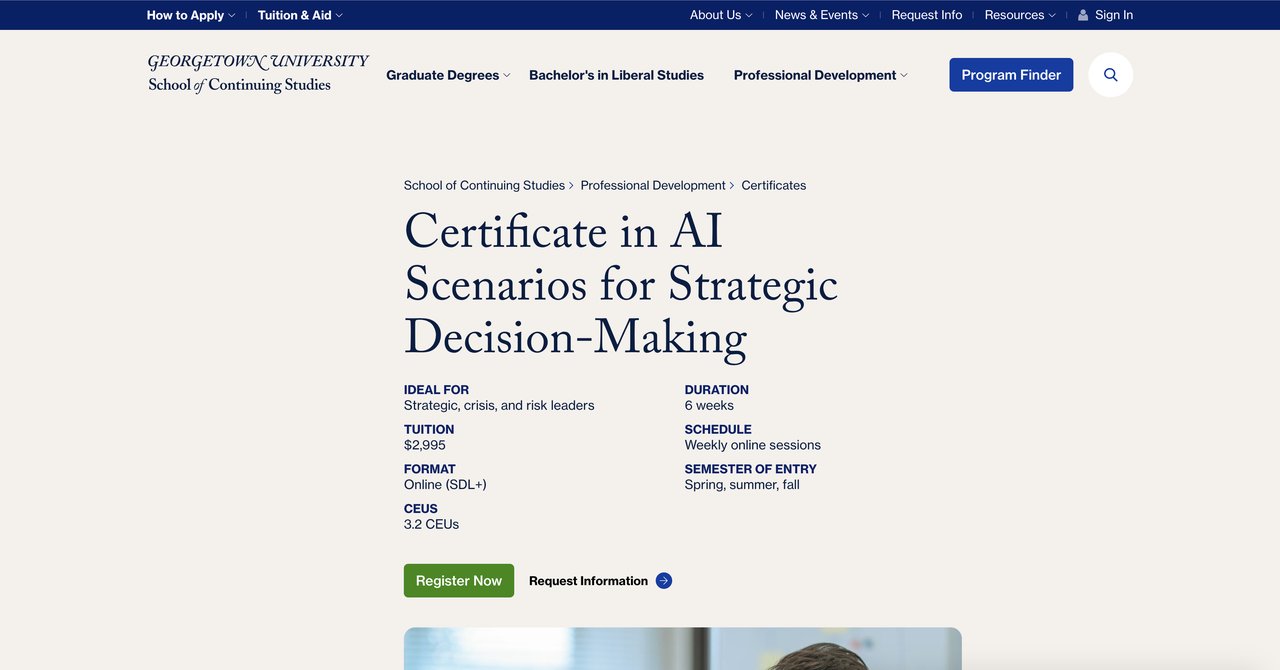Open the About Us dropdown
The width and height of the screenshot is (1280, 670).
coord(721,15)
